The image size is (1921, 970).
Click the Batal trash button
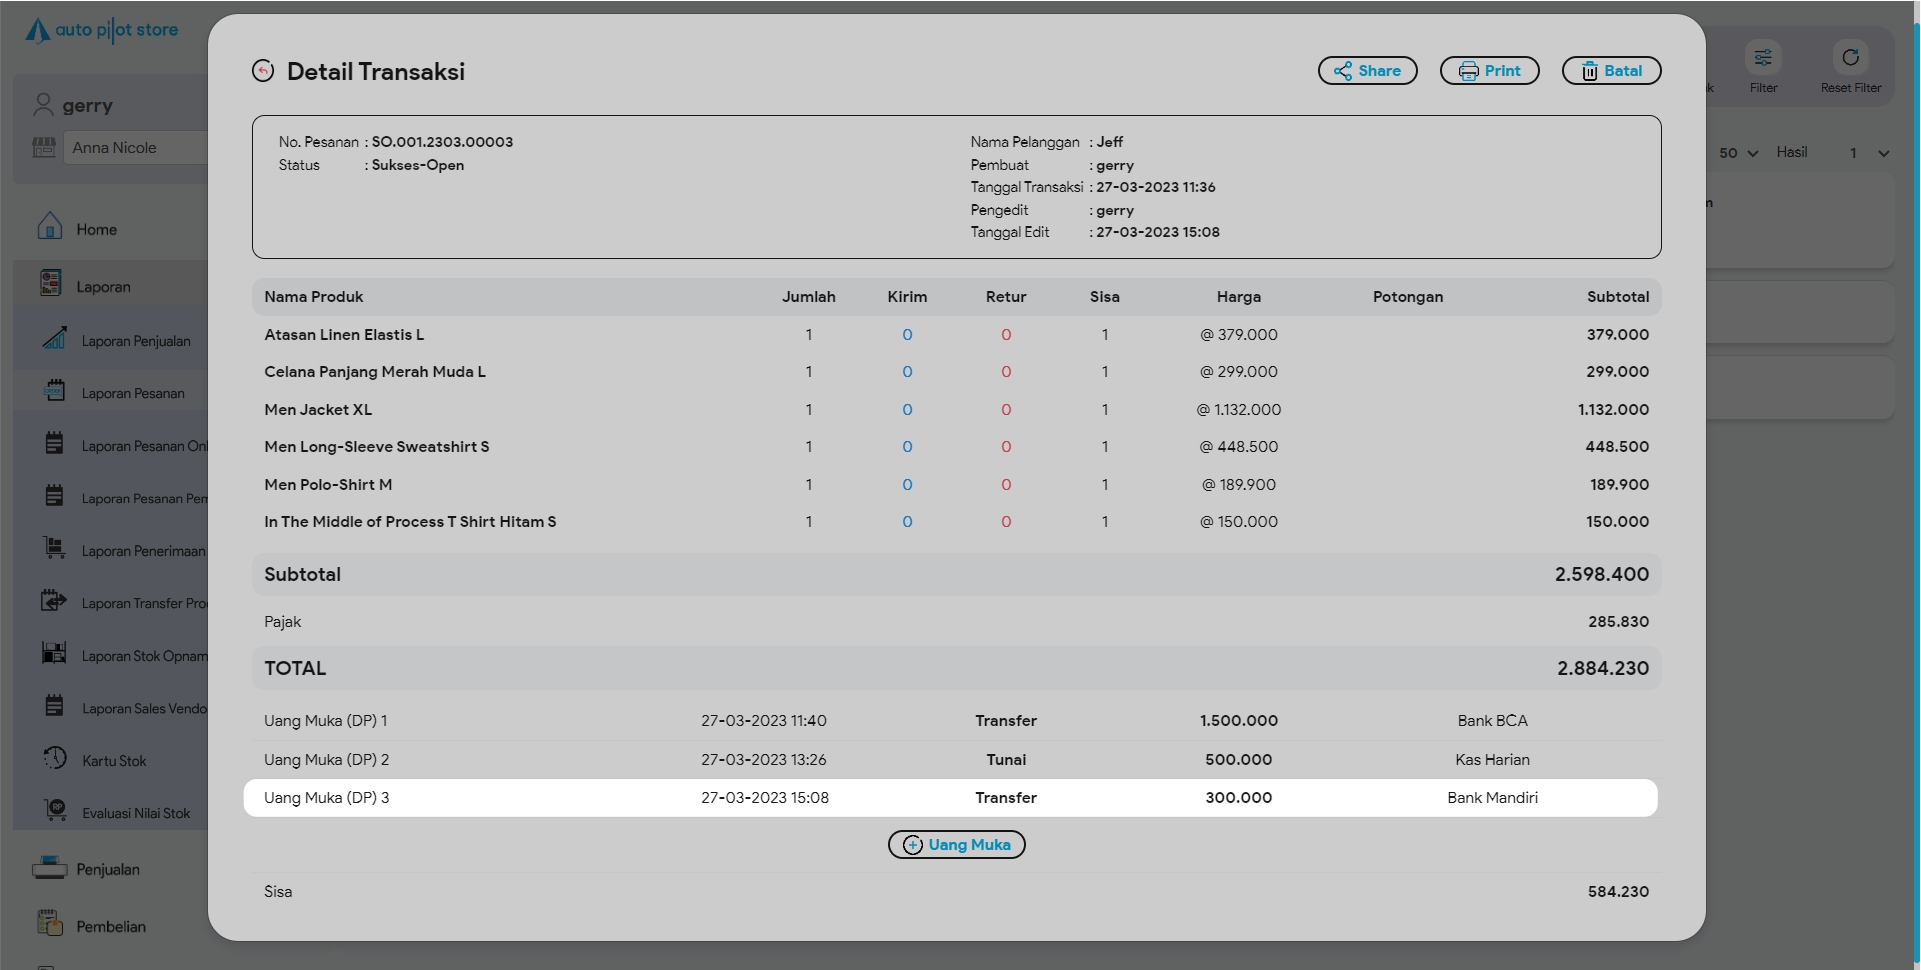(x=1611, y=71)
